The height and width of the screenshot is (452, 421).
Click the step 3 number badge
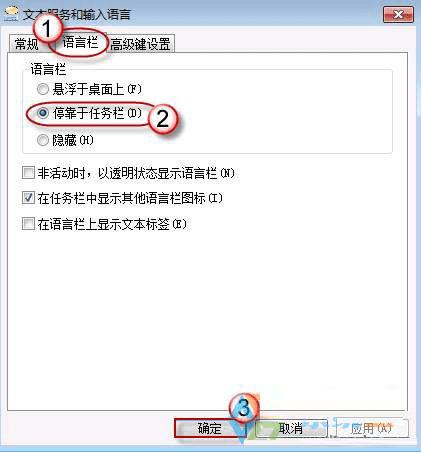coord(244,408)
